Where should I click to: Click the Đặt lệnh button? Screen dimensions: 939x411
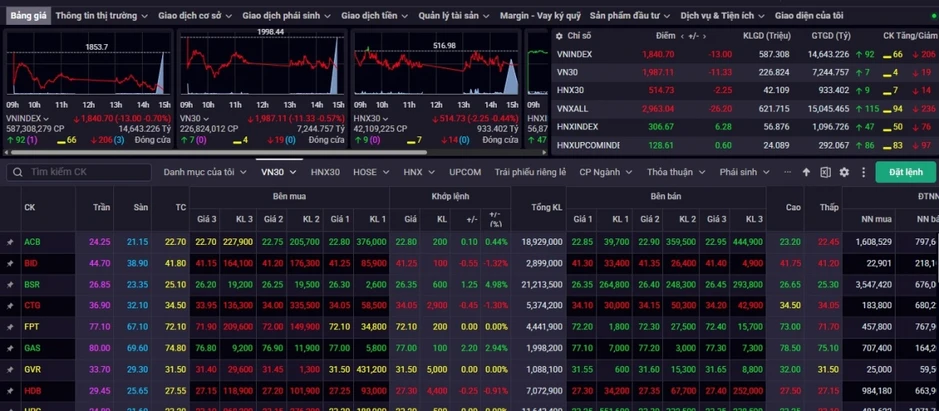pos(905,172)
